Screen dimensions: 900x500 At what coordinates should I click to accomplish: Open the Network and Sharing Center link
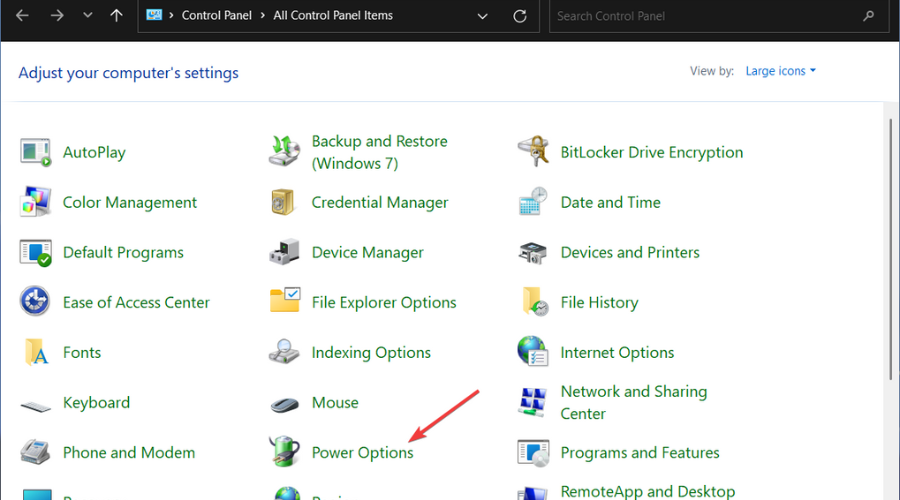[x=634, y=402]
